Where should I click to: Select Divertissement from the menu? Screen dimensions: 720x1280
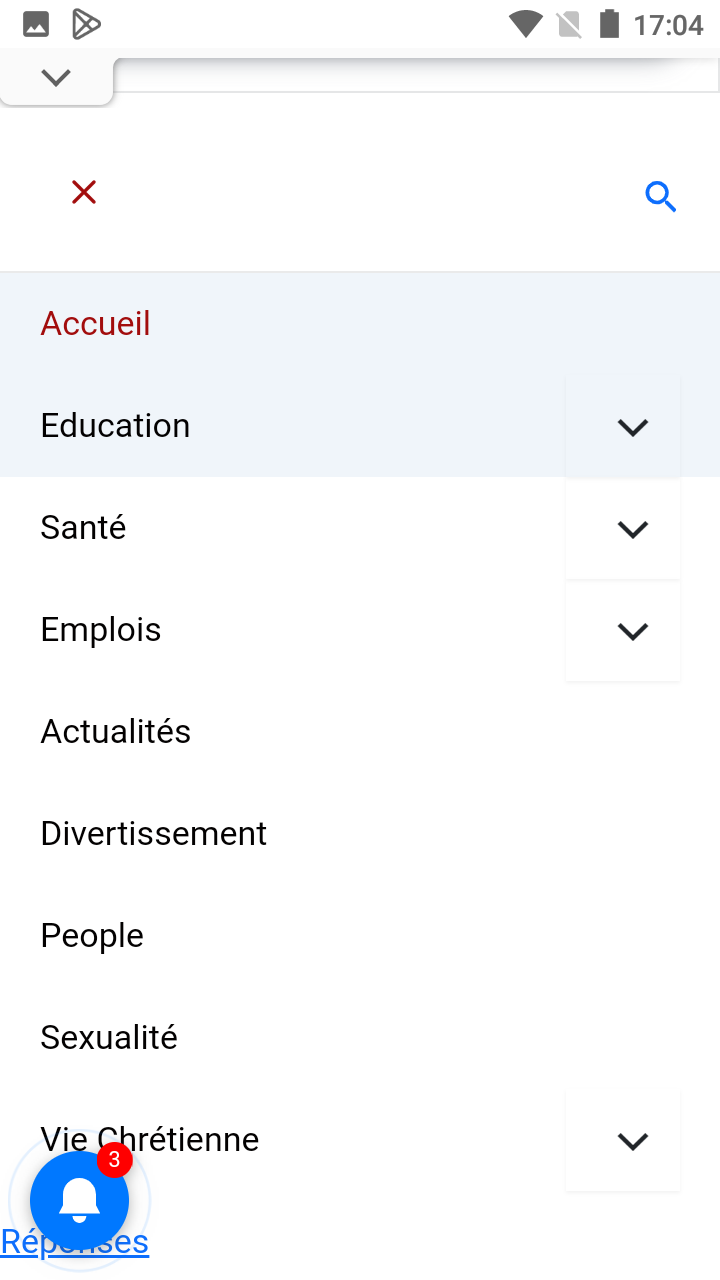154,834
